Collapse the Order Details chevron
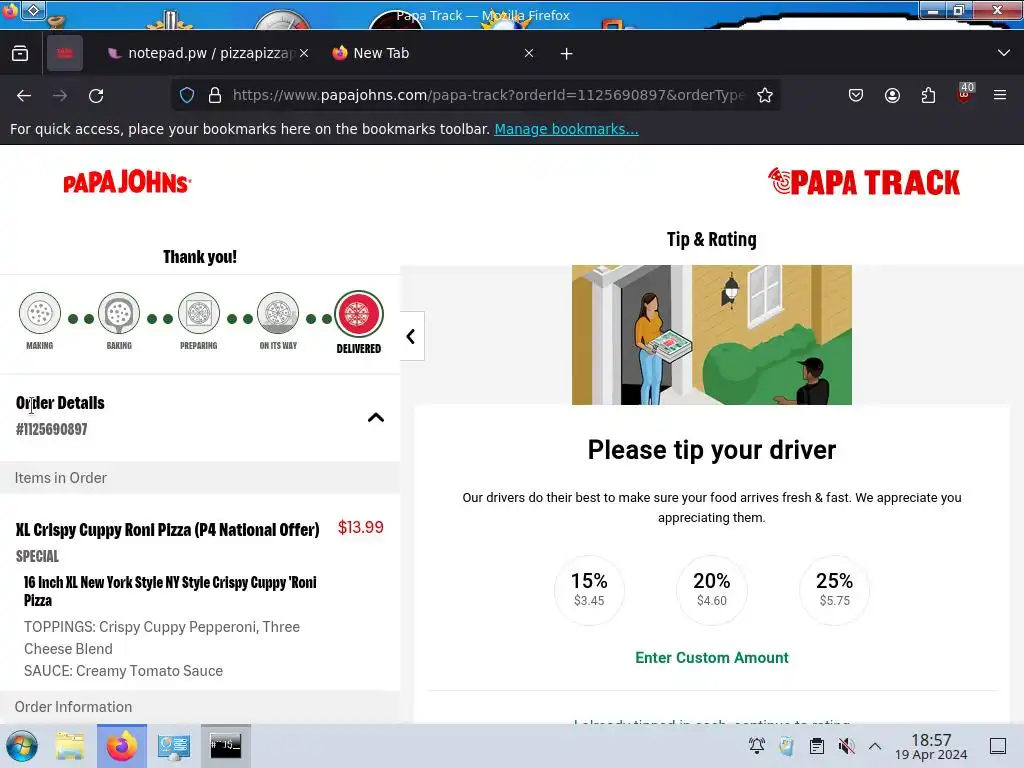The image size is (1024, 768). 376,417
